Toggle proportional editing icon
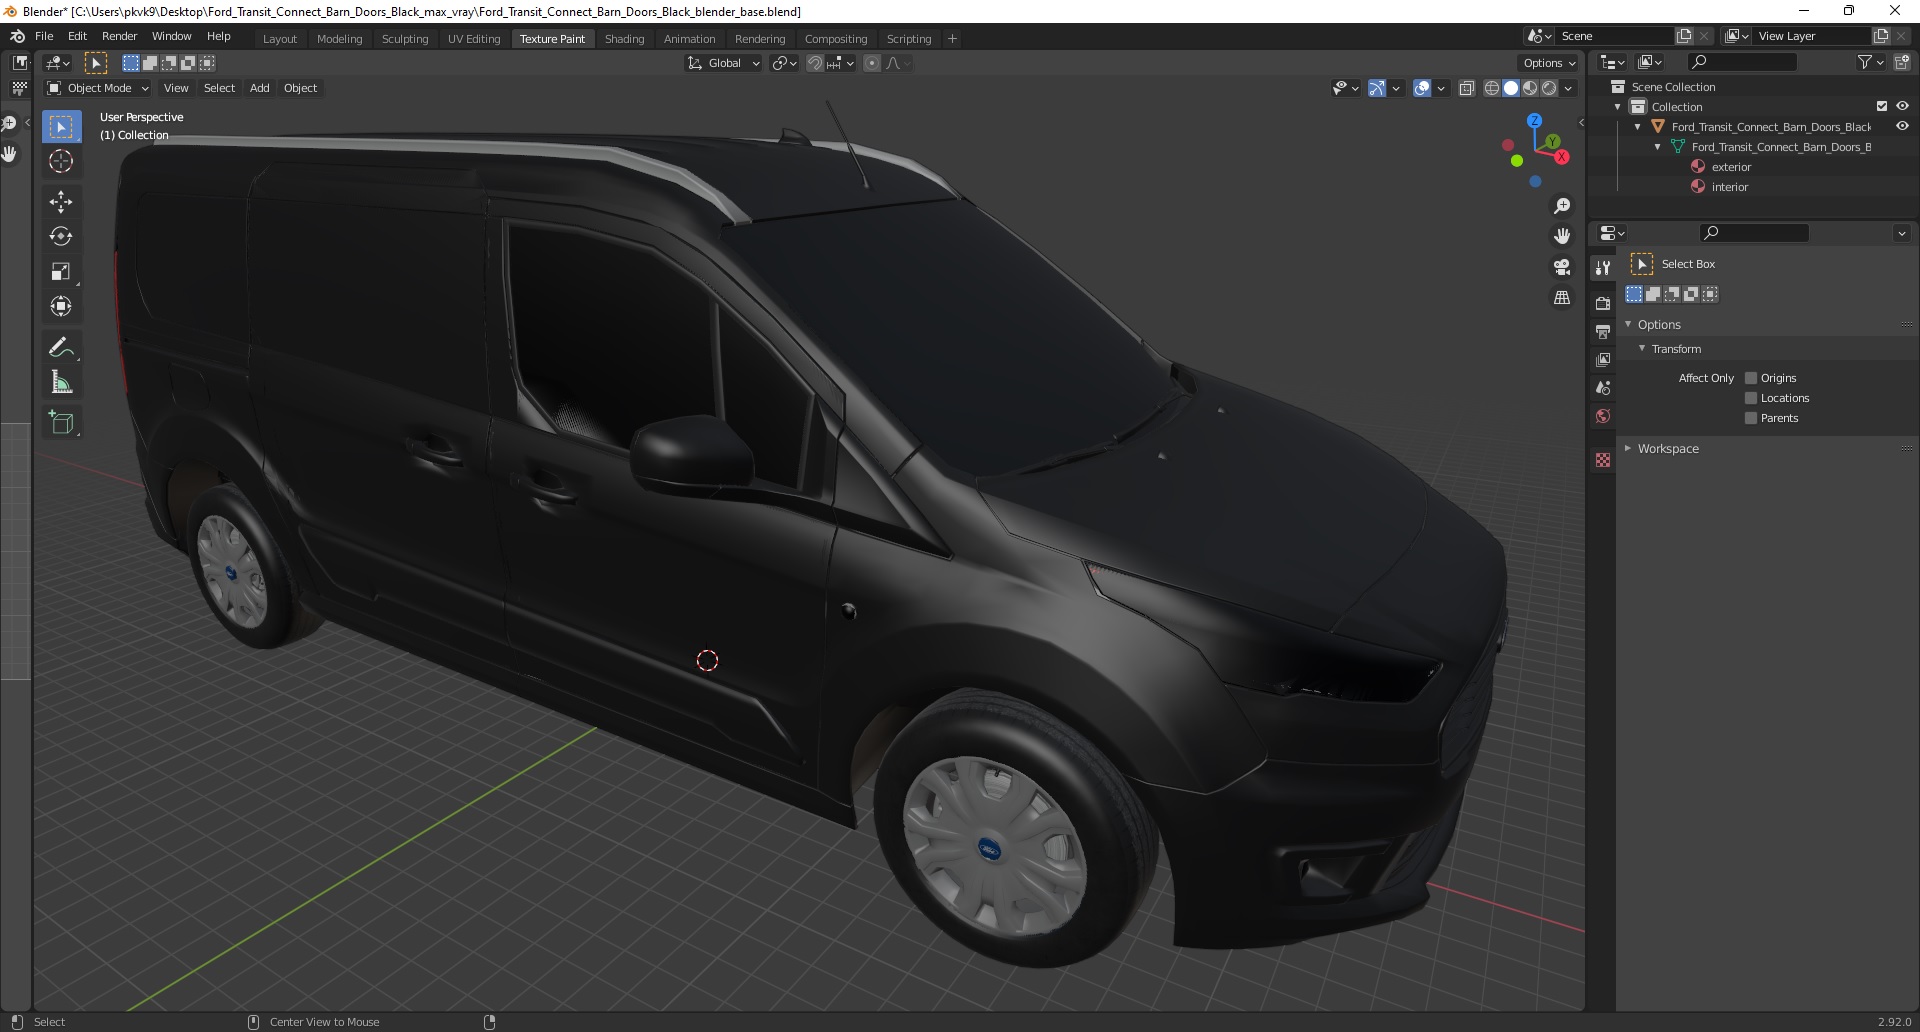 click(872, 63)
